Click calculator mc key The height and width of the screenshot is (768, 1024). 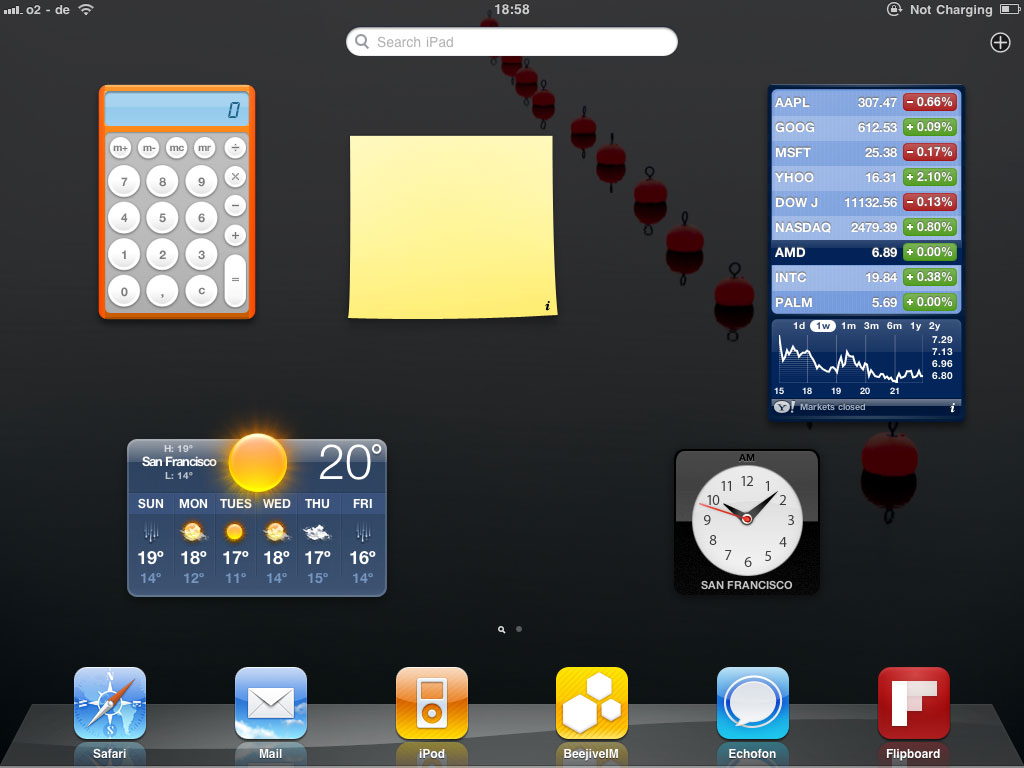[x=176, y=148]
